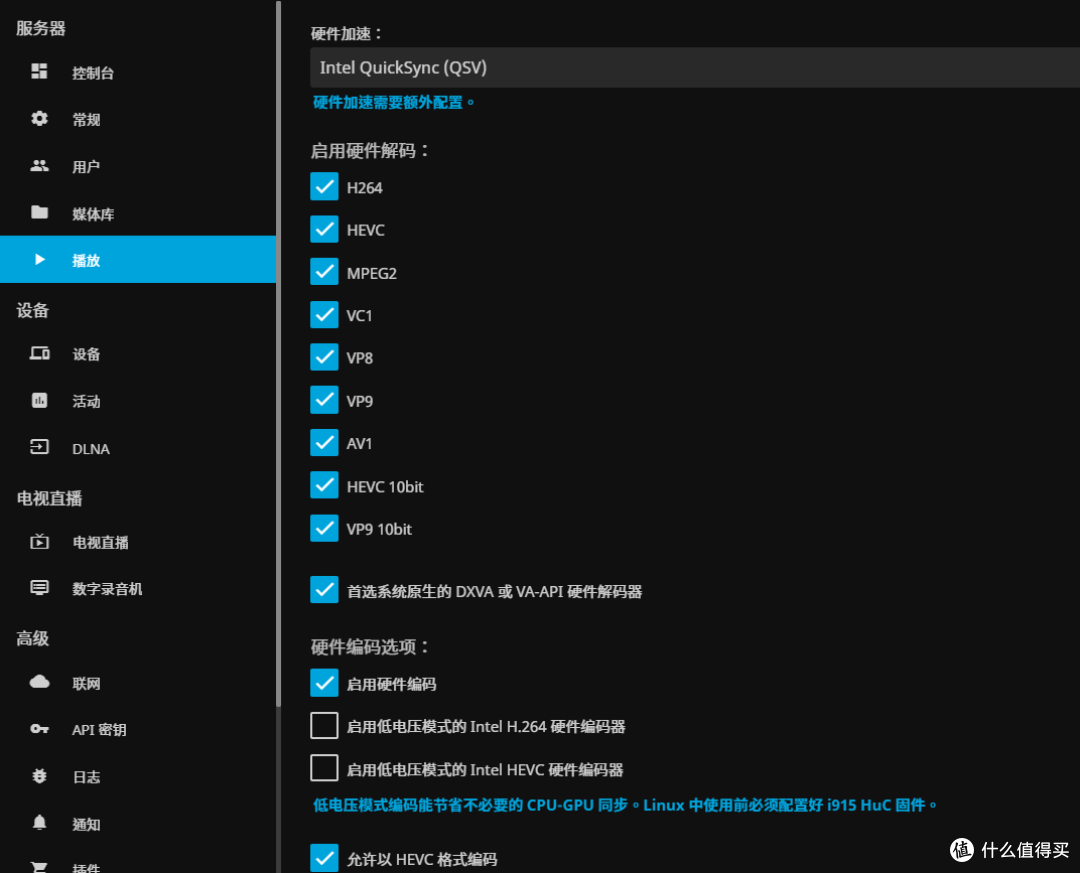Switch to the 播放 playback section

point(85,259)
